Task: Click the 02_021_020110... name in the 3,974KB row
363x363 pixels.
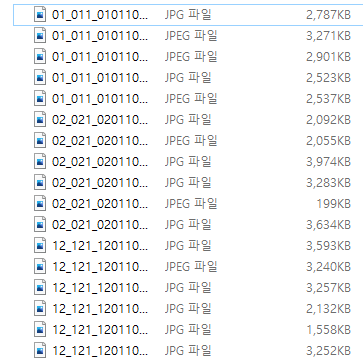Action: coord(100,162)
